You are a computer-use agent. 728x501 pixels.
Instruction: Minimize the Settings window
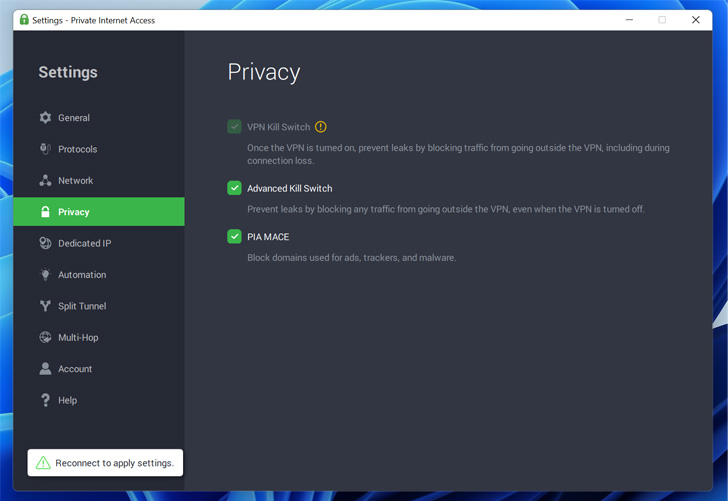click(x=629, y=20)
